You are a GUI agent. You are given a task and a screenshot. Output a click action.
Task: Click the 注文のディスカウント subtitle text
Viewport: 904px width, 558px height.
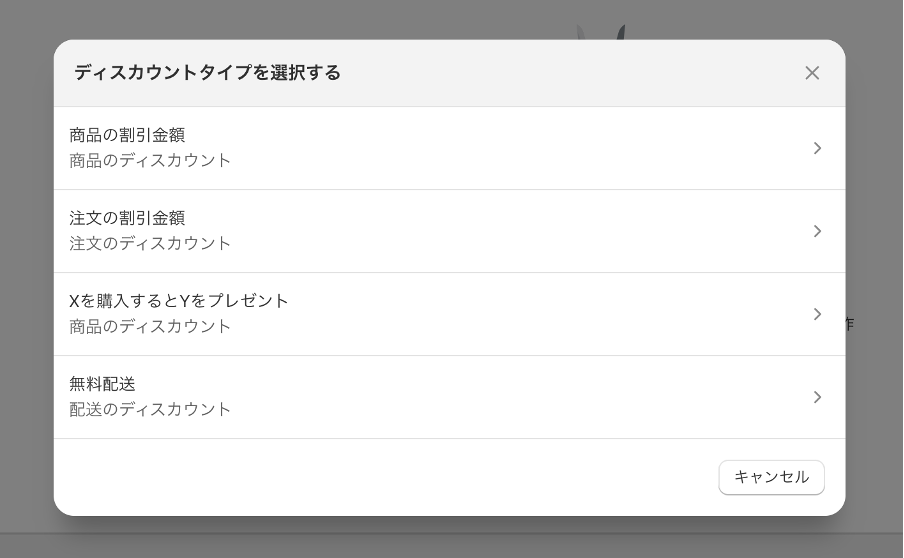(x=150, y=243)
